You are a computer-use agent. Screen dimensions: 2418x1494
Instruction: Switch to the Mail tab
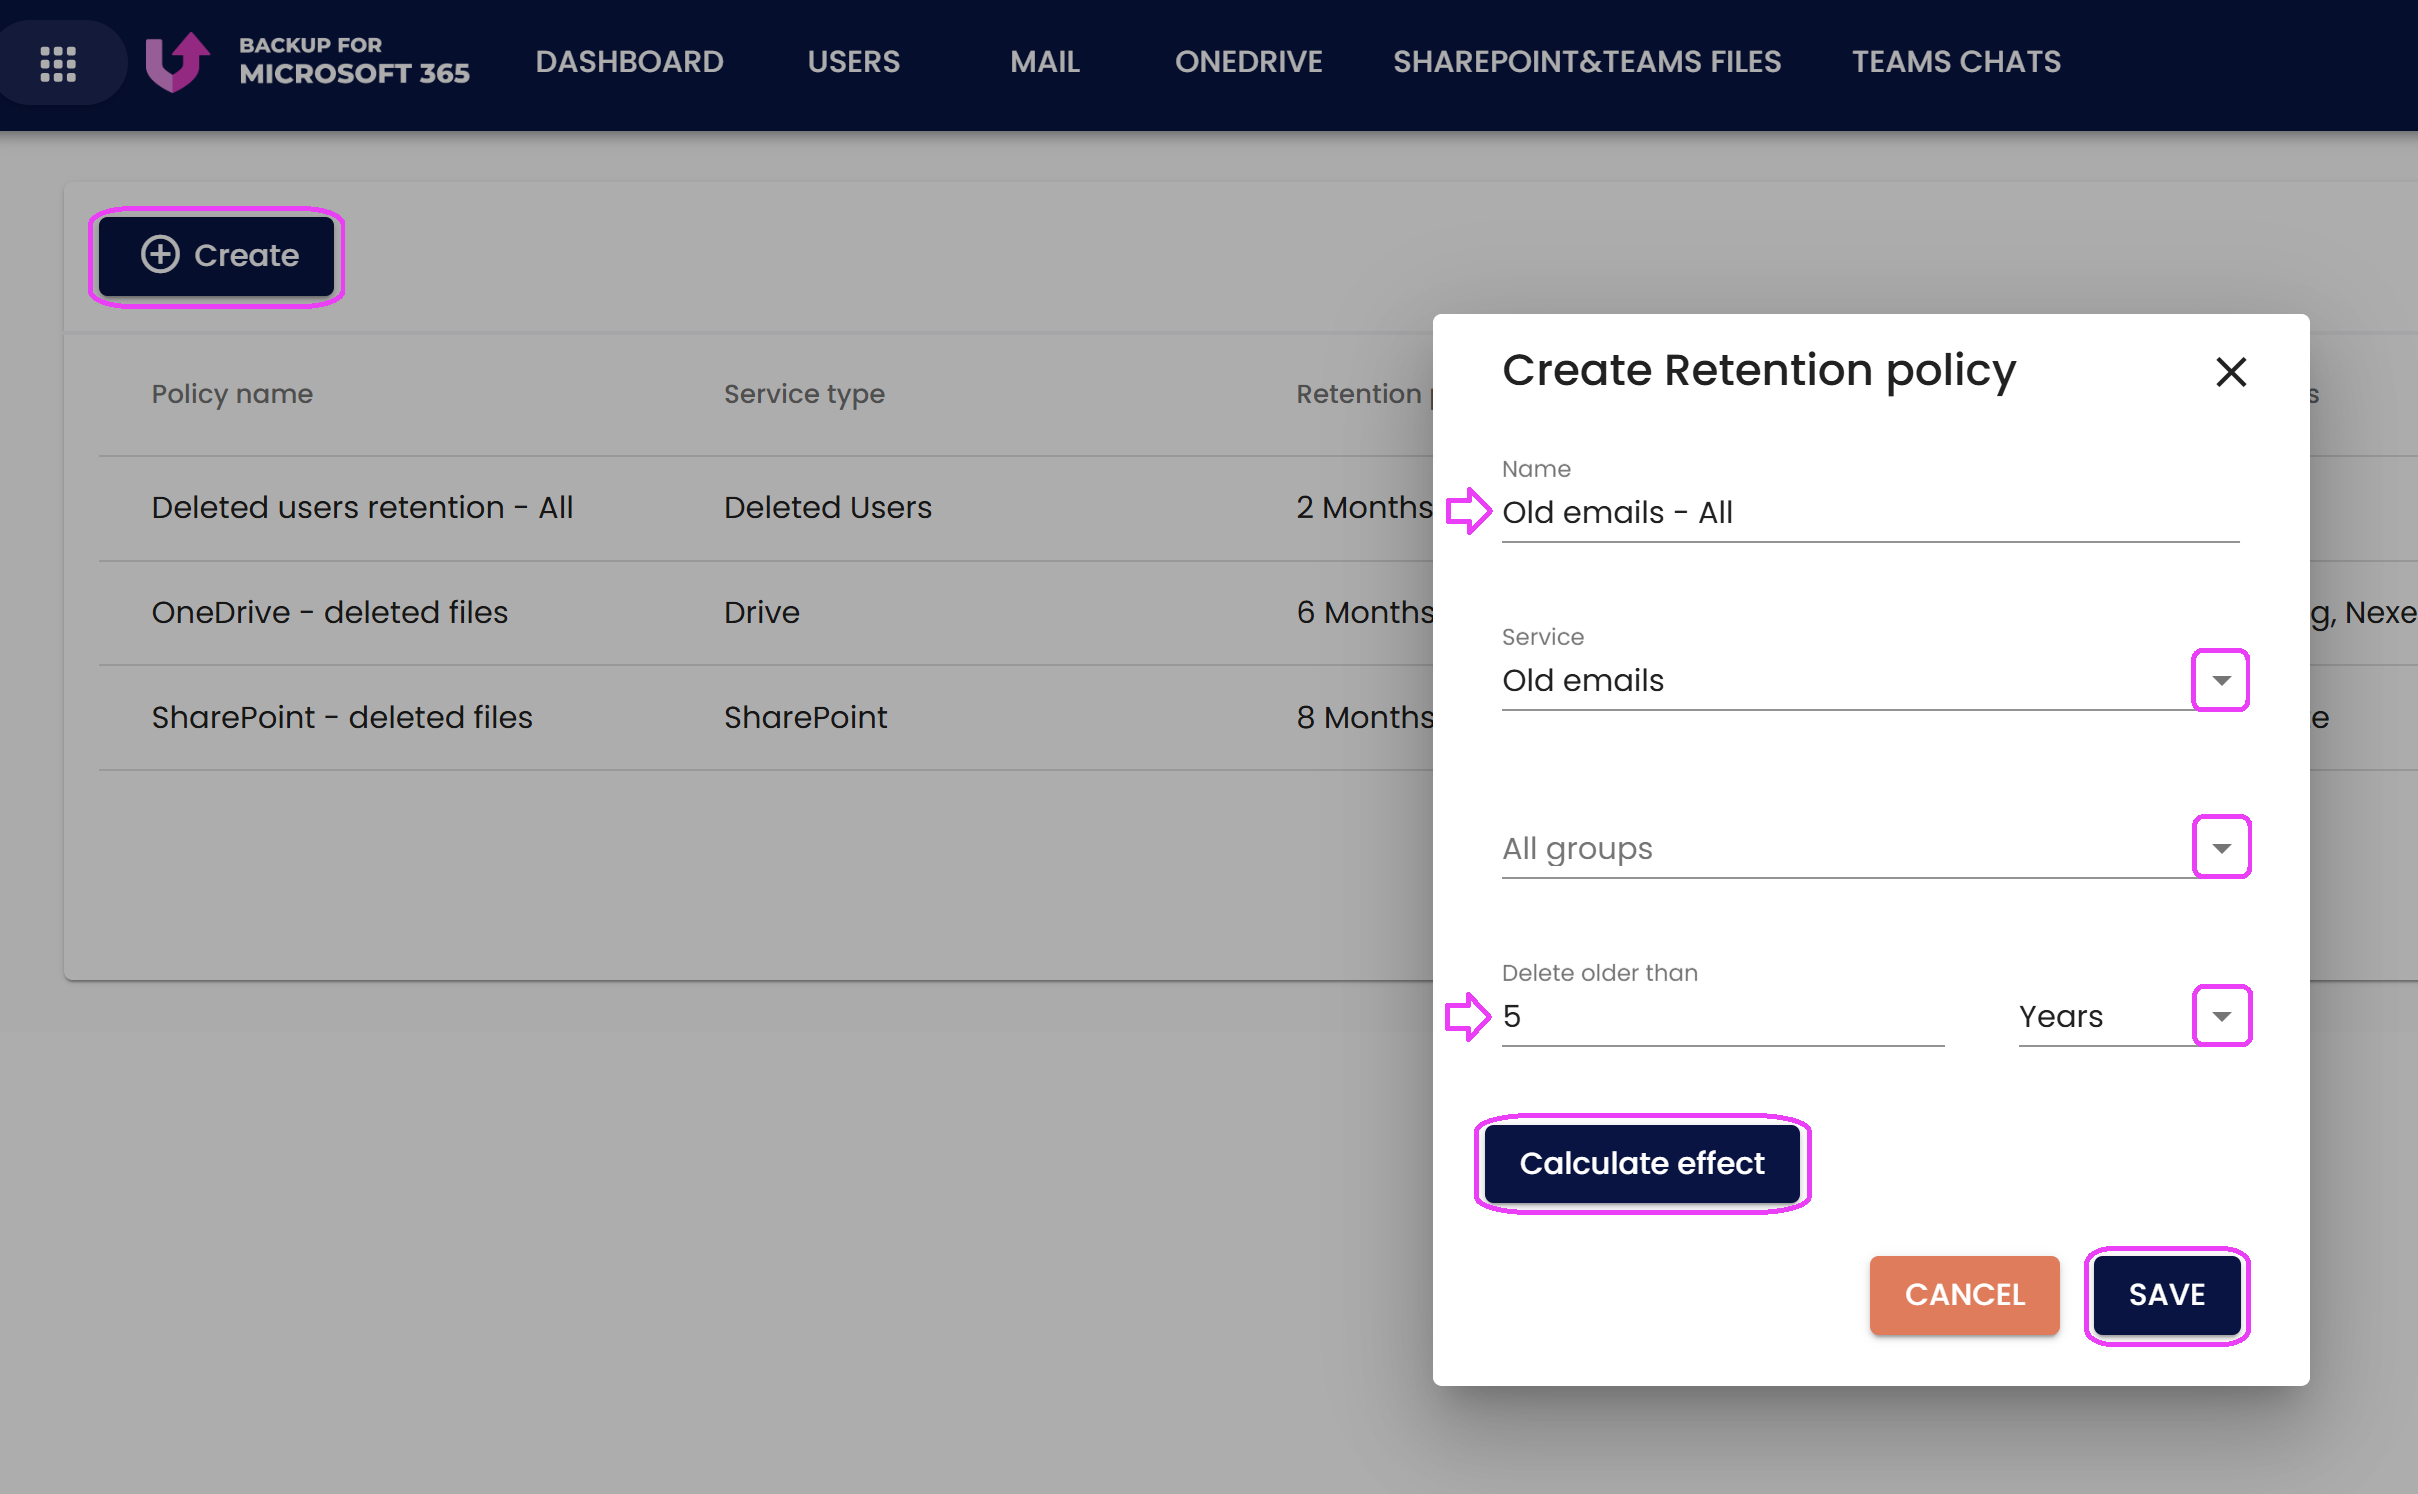click(1044, 62)
